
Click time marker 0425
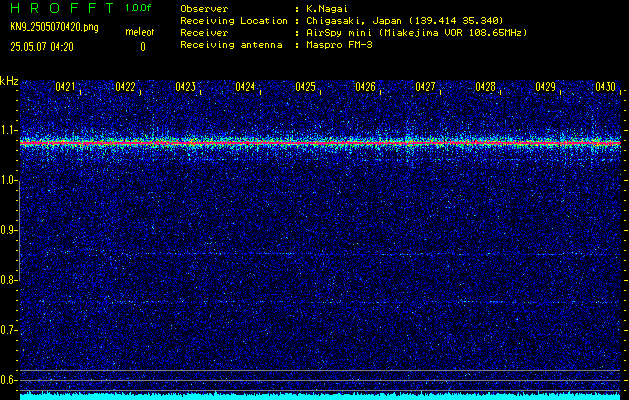(305, 87)
